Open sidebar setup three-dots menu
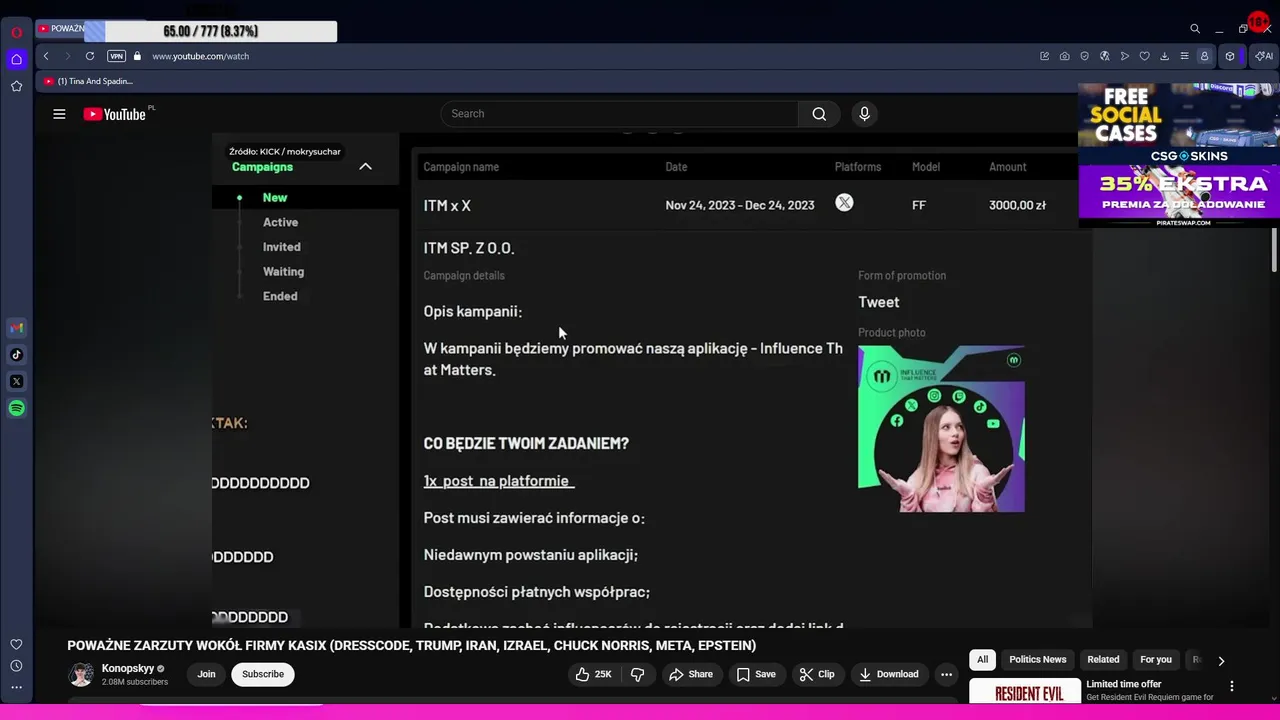The height and width of the screenshot is (720, 1280). 16,687
